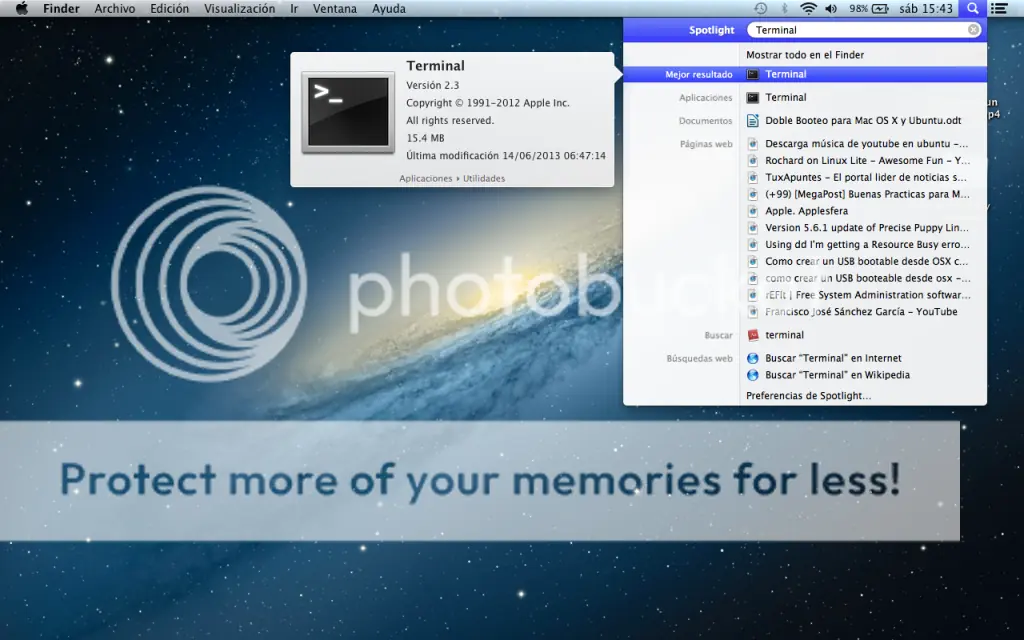Select terminal dictionary entry under Buscar

[784, 335]
